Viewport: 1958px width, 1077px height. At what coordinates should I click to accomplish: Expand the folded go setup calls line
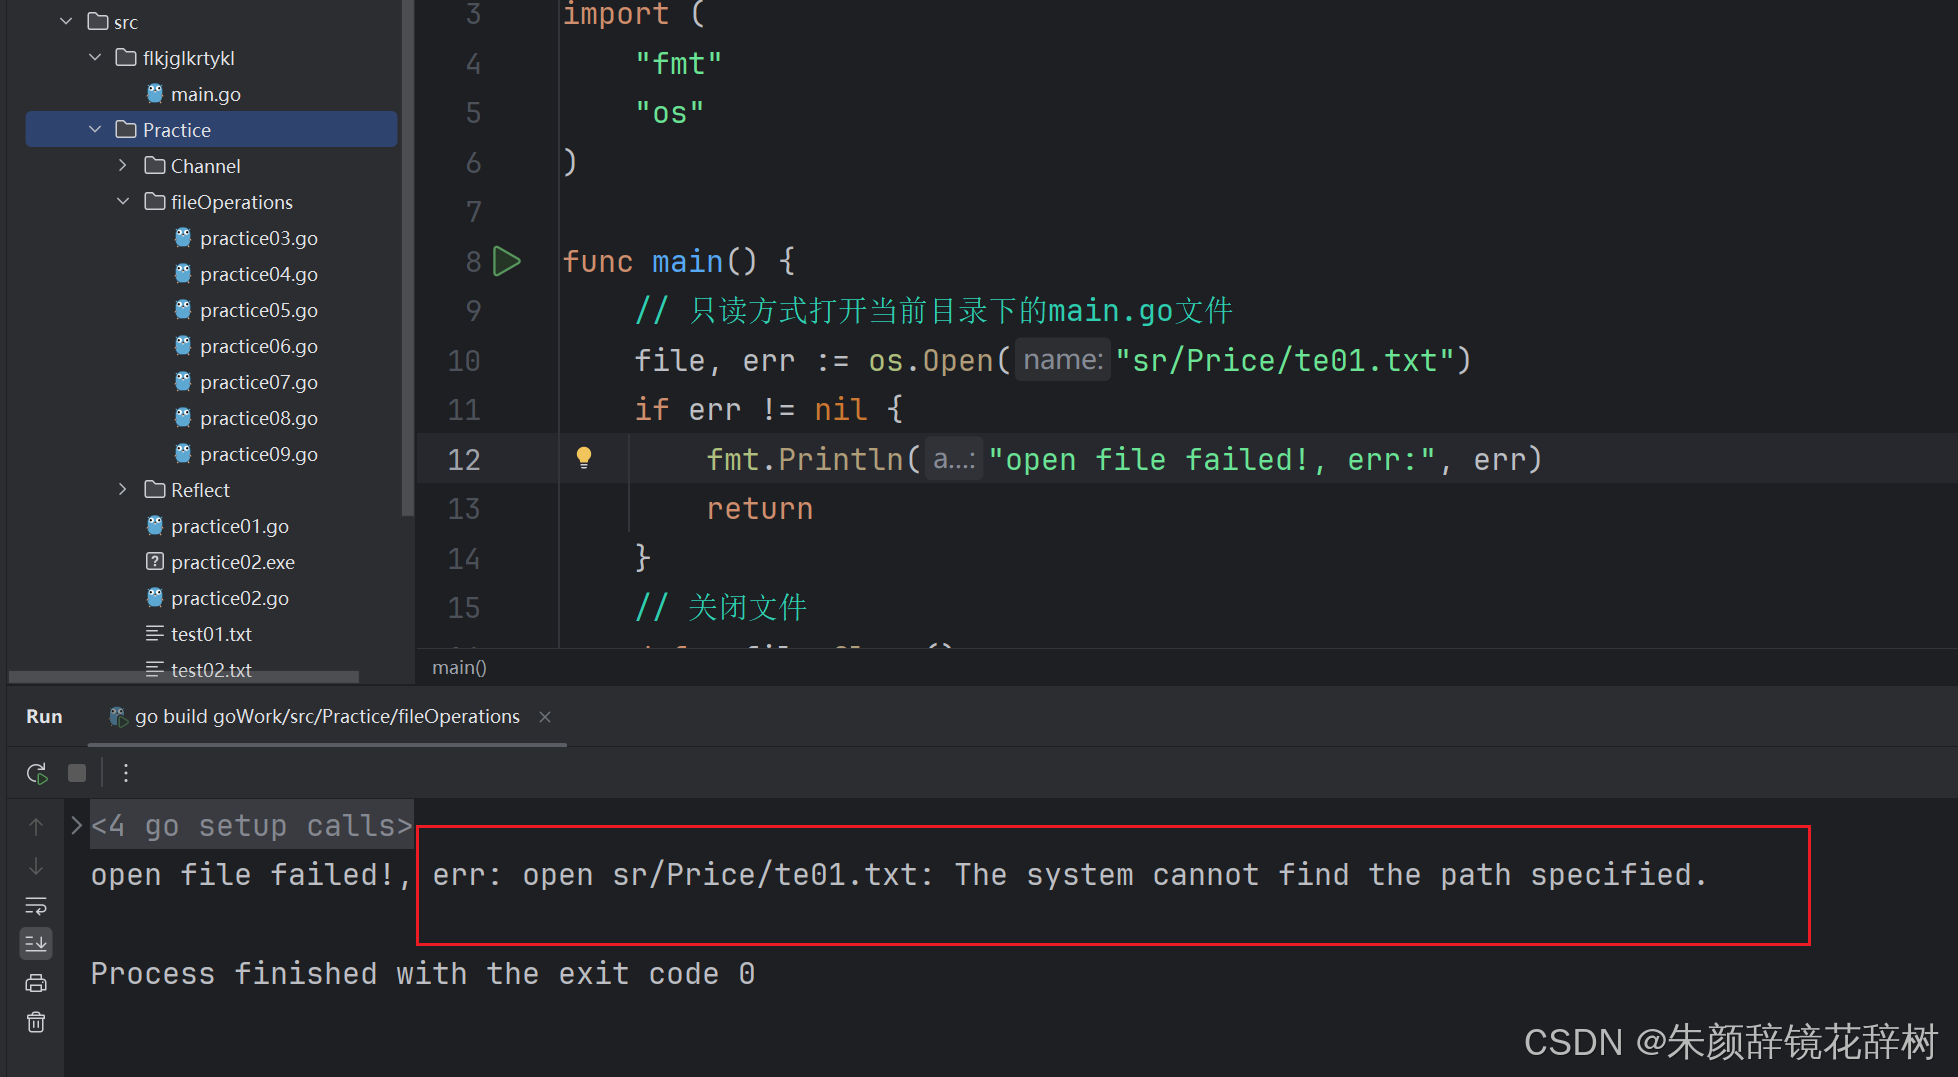point(76,826)
